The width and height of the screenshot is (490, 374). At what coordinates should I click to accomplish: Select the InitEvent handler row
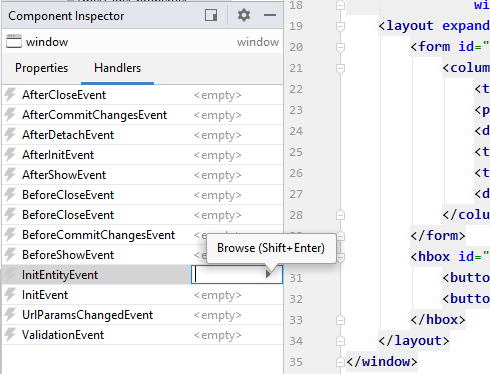pyautogui.click(x=142, y=295)
